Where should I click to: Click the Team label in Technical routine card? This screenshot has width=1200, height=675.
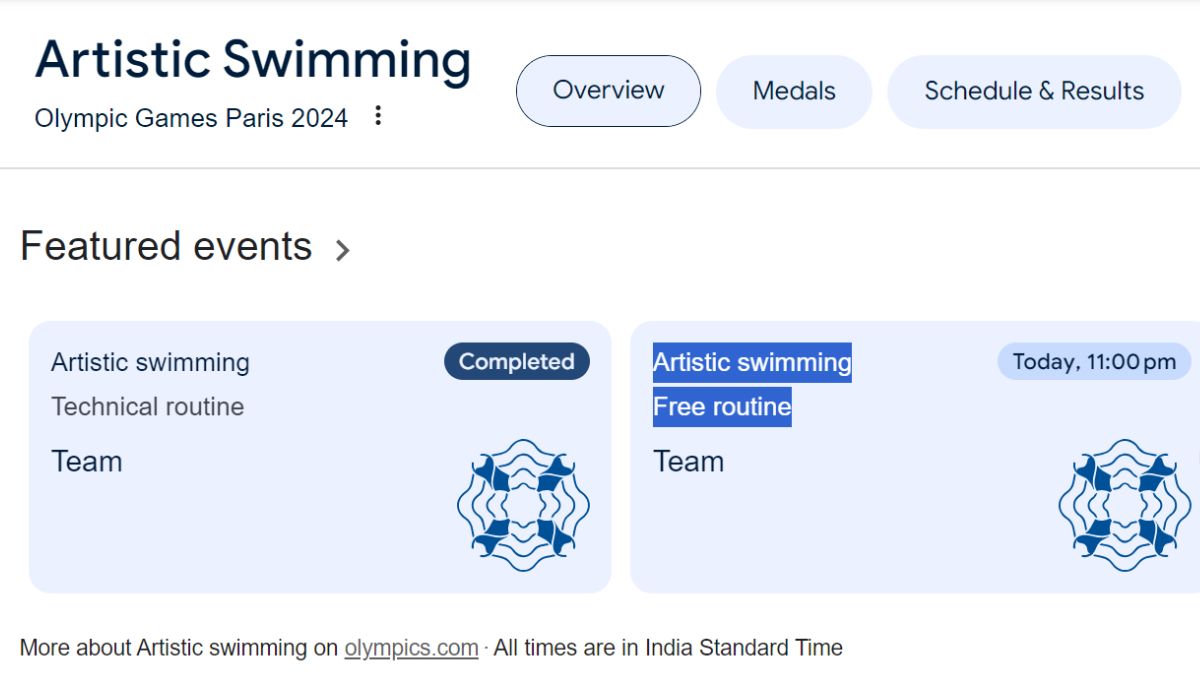(87, 462)
